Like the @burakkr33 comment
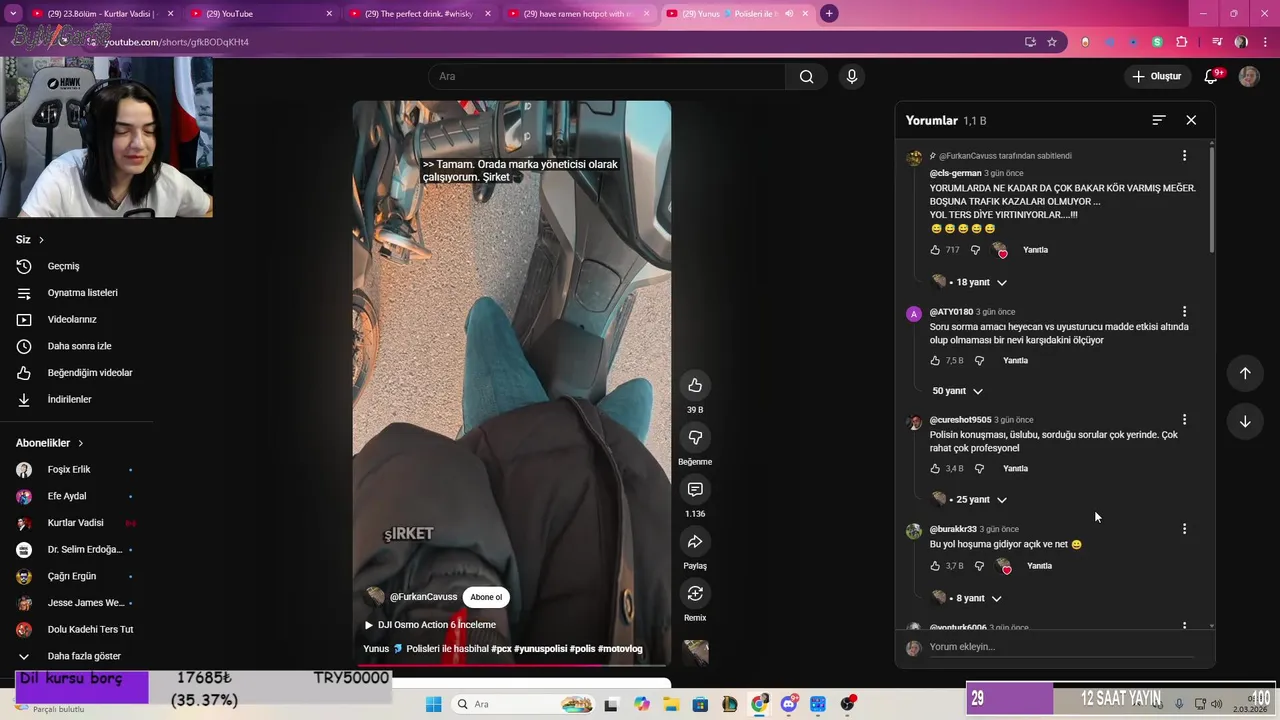Image resolution: width=1280 pixels, height=720 pixels. [x=936, y=566]
